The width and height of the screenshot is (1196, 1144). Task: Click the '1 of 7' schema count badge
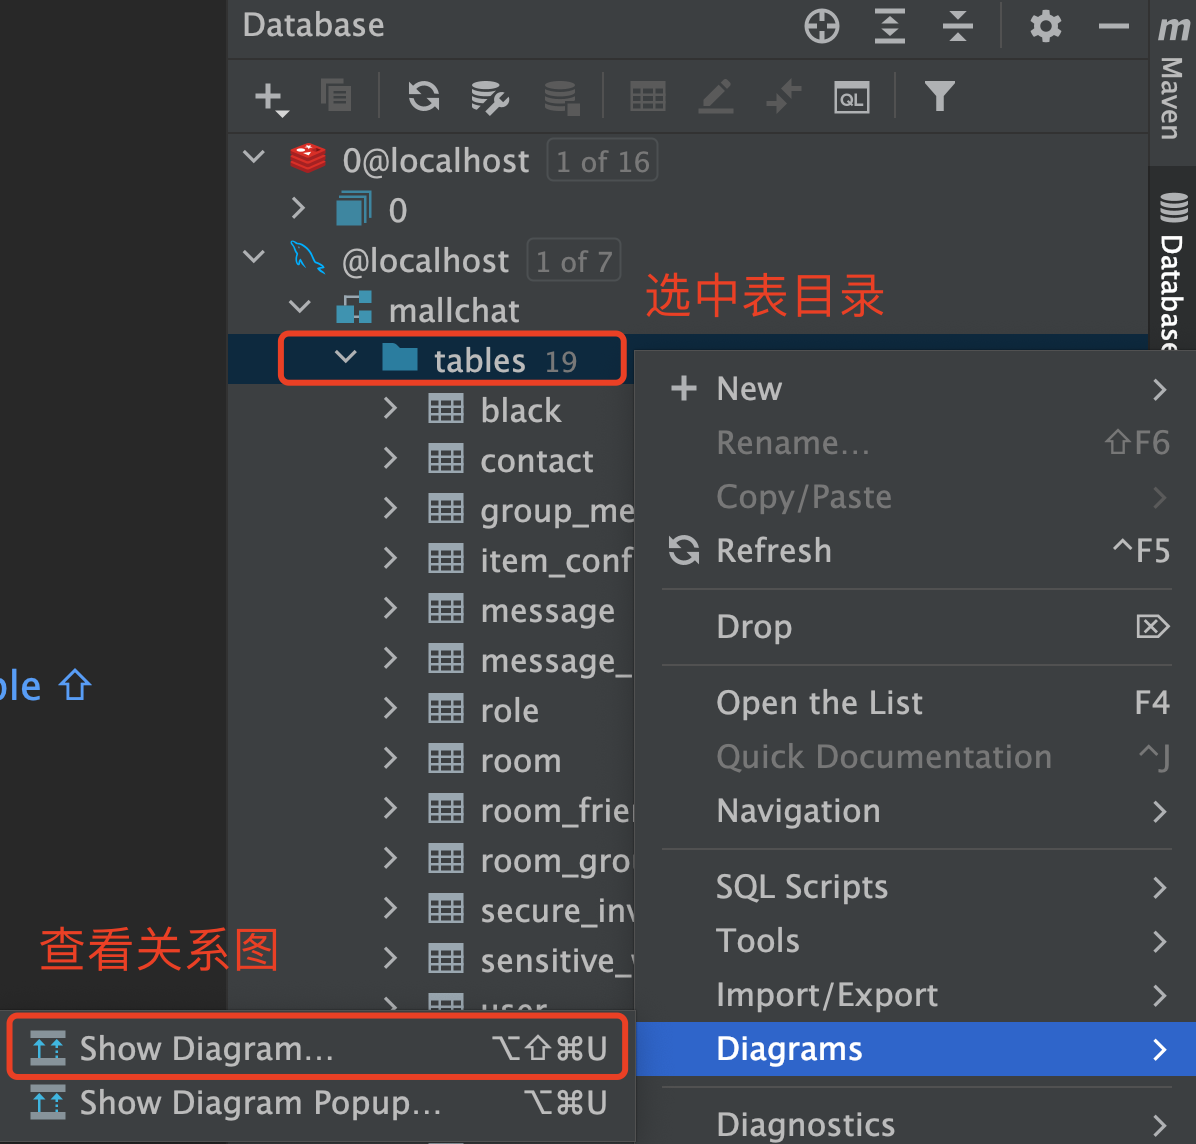tap(574, 260)
